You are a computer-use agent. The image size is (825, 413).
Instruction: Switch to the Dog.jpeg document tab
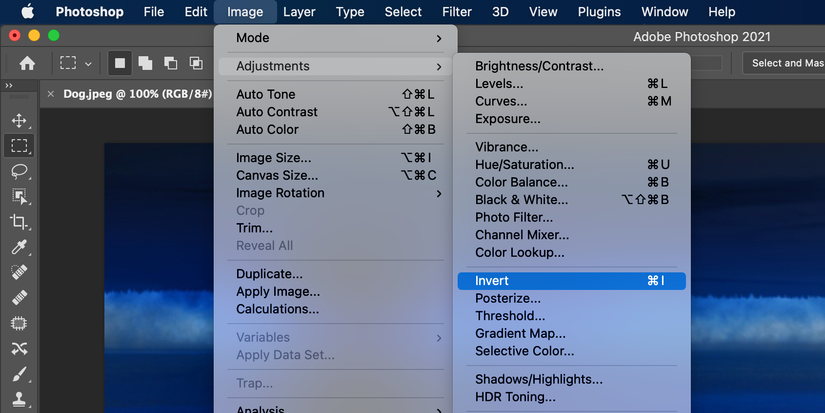coord(137,94)
